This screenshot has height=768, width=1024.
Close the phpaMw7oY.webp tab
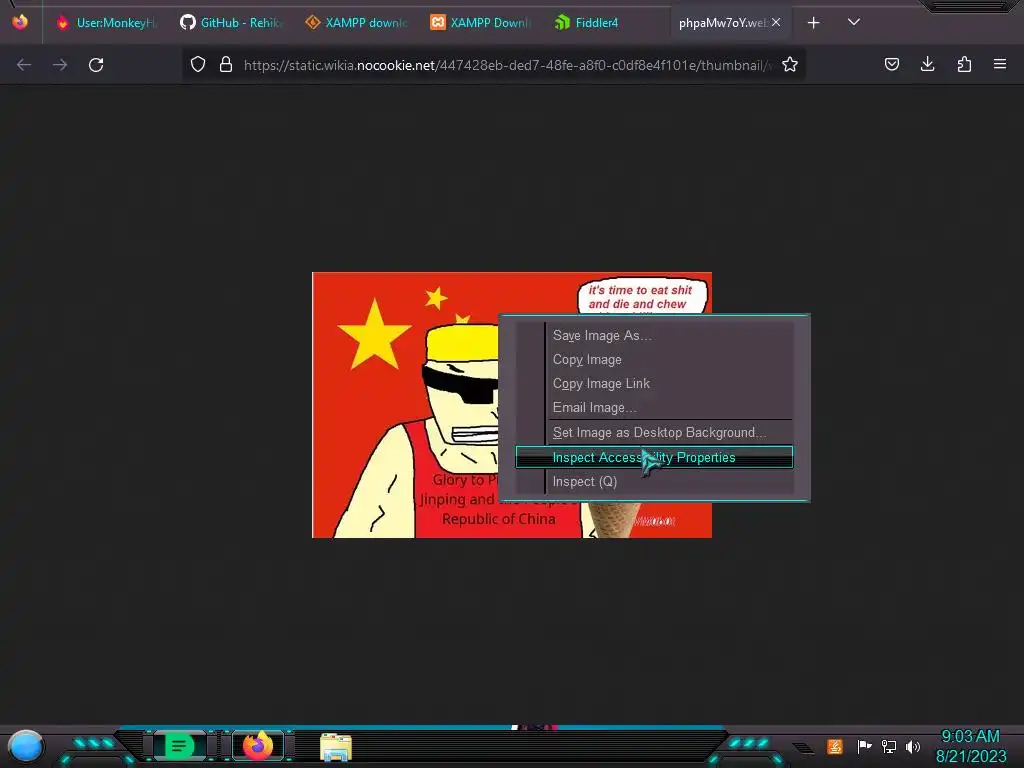pyautogui.click(x=776, y=22)
